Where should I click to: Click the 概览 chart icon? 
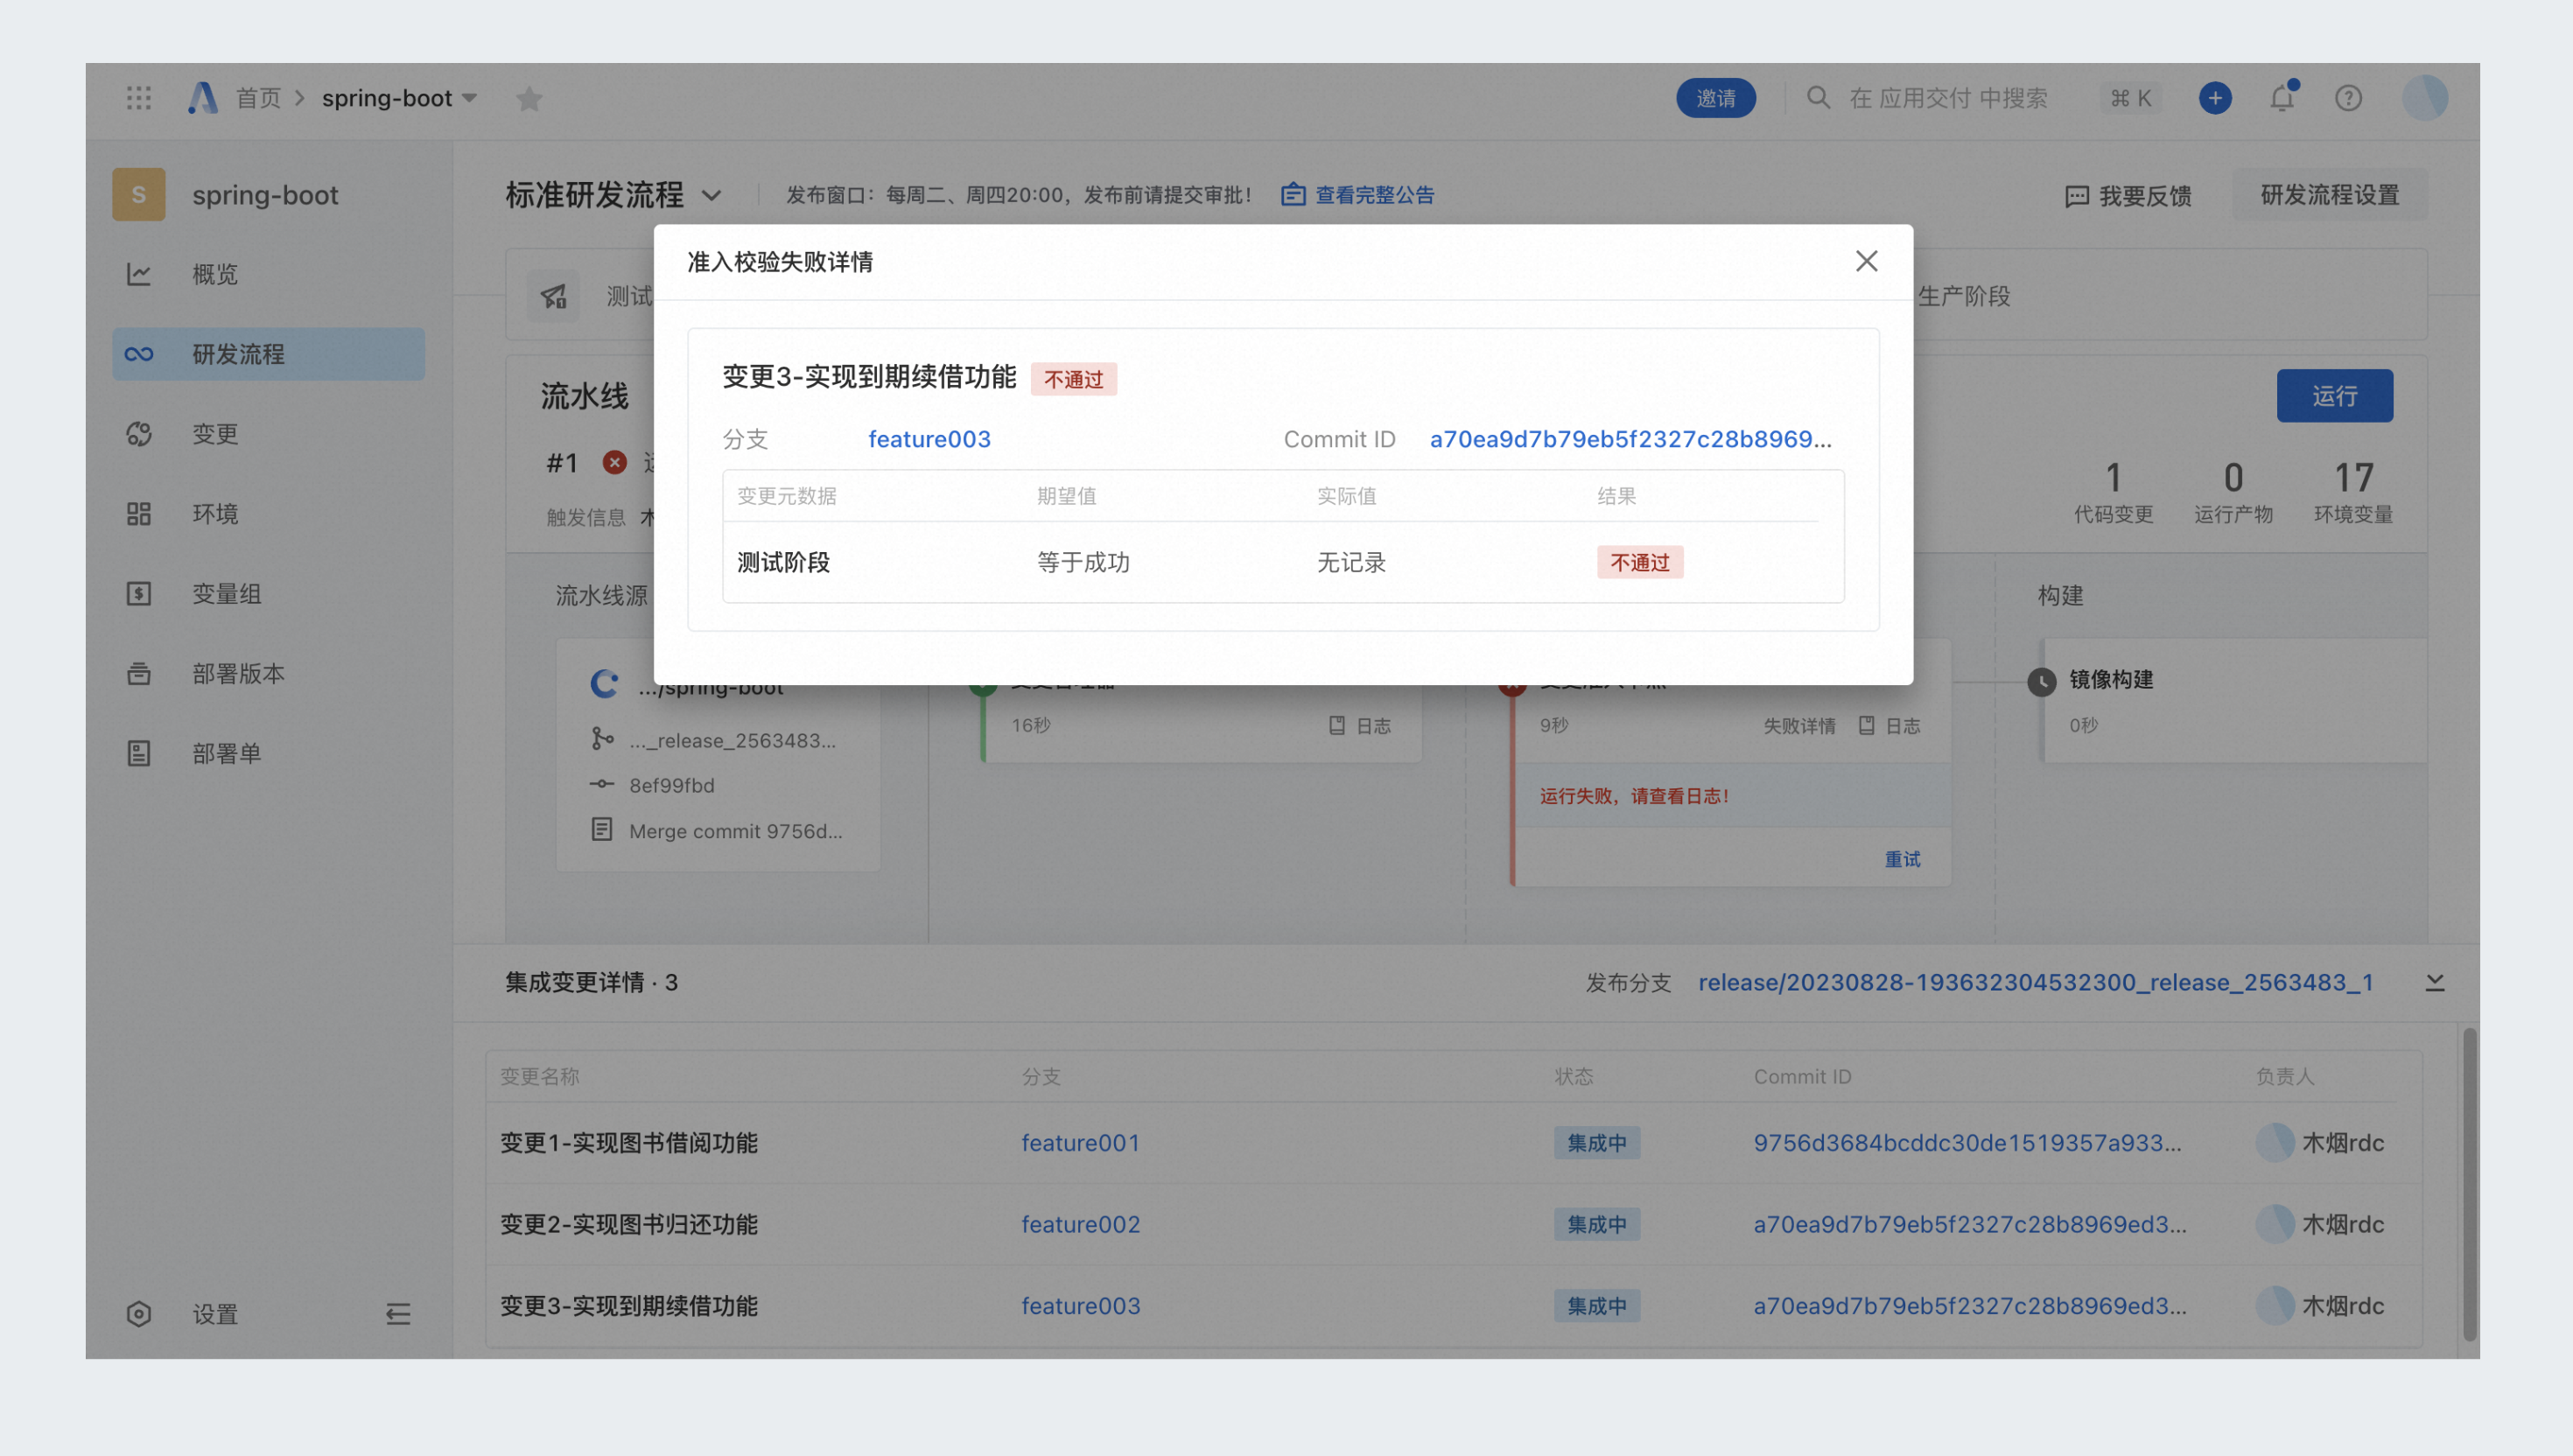(139, 274)
